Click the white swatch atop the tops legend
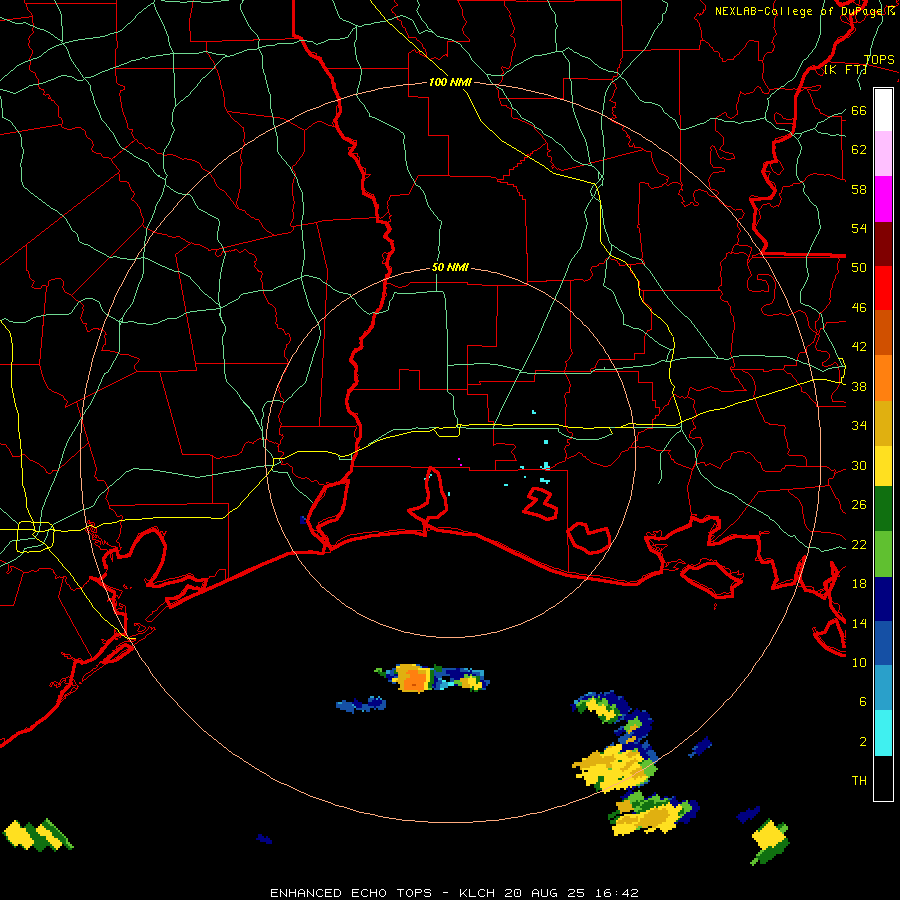900x900 pixels. [883, 110]
